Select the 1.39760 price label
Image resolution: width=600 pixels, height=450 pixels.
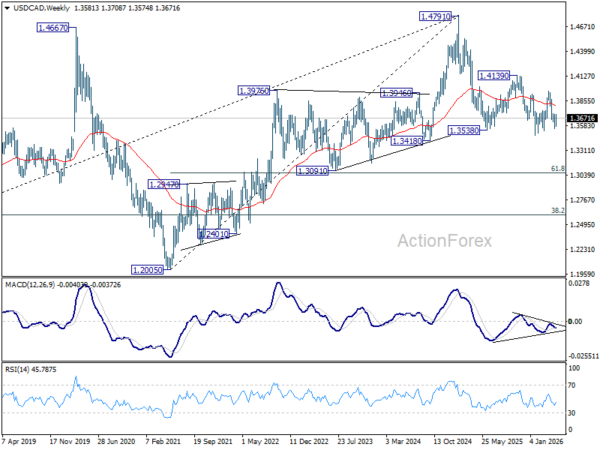pyautogui.click(x=254, y=91)
